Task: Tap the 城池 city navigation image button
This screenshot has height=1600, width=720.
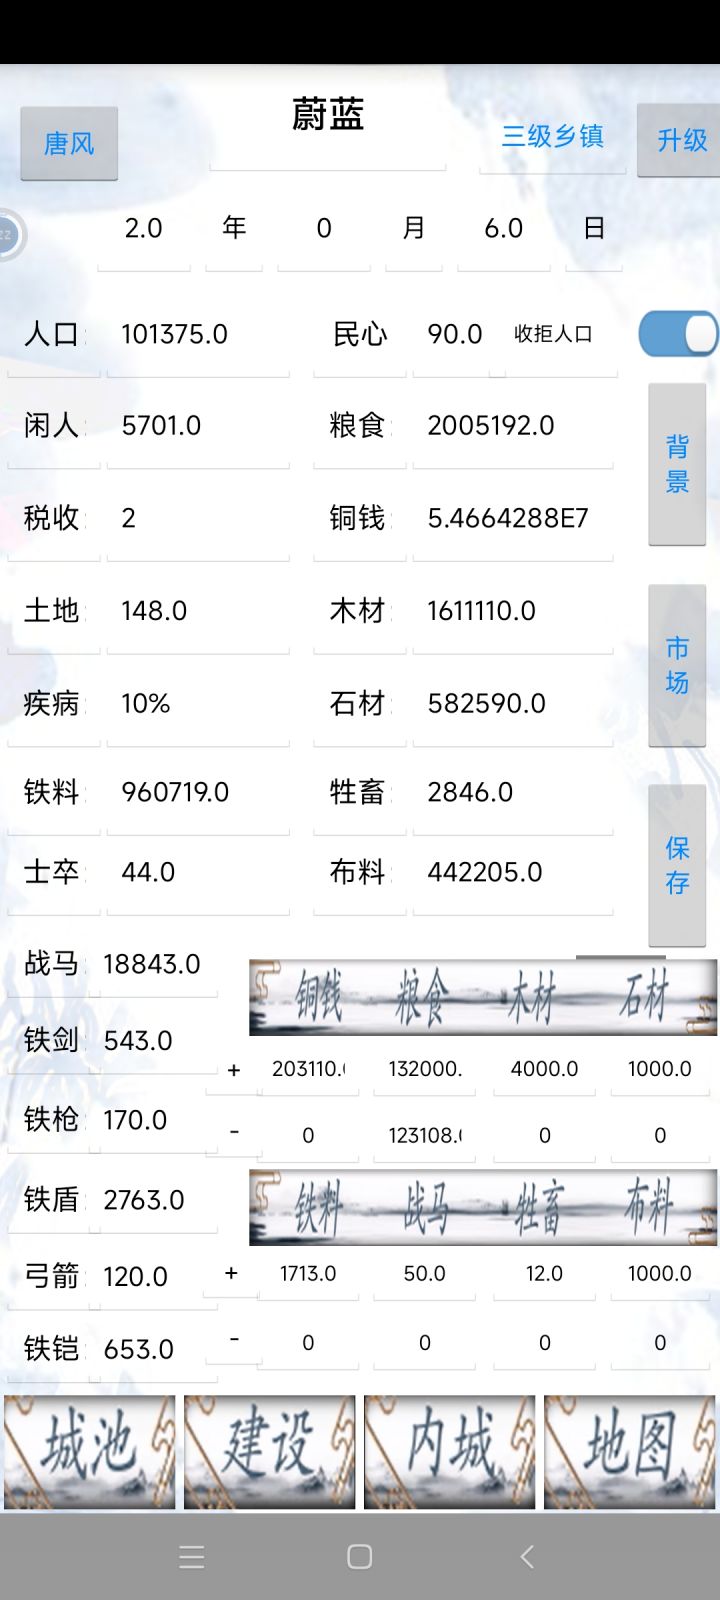Action: (x=90, y=1452)
